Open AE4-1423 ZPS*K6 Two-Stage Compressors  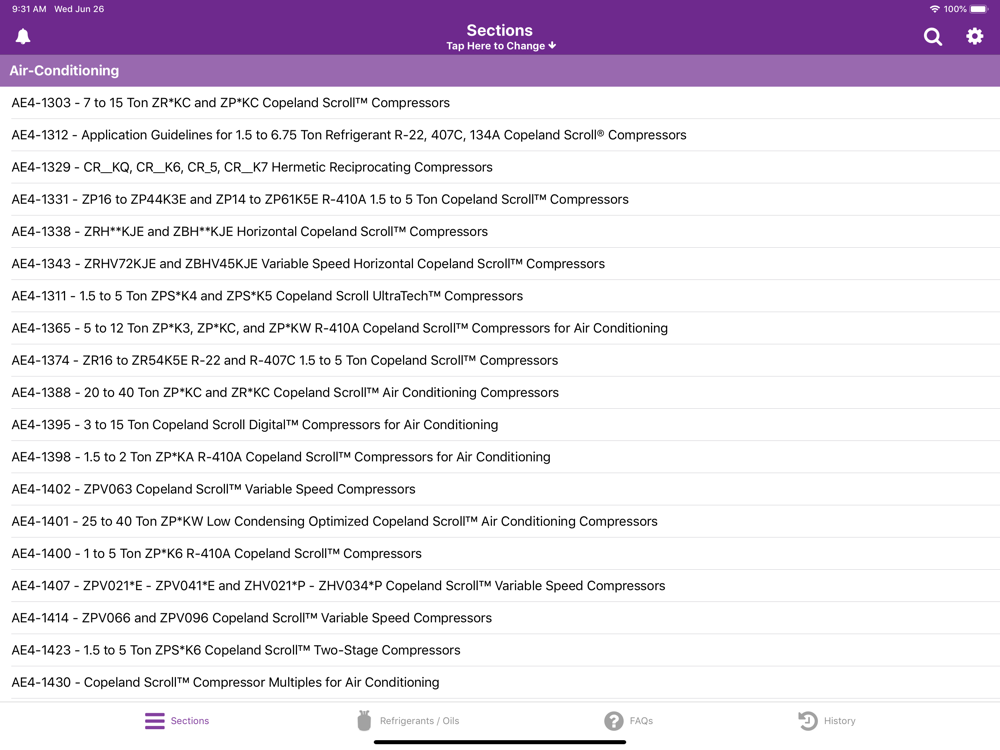pos(500,651)
